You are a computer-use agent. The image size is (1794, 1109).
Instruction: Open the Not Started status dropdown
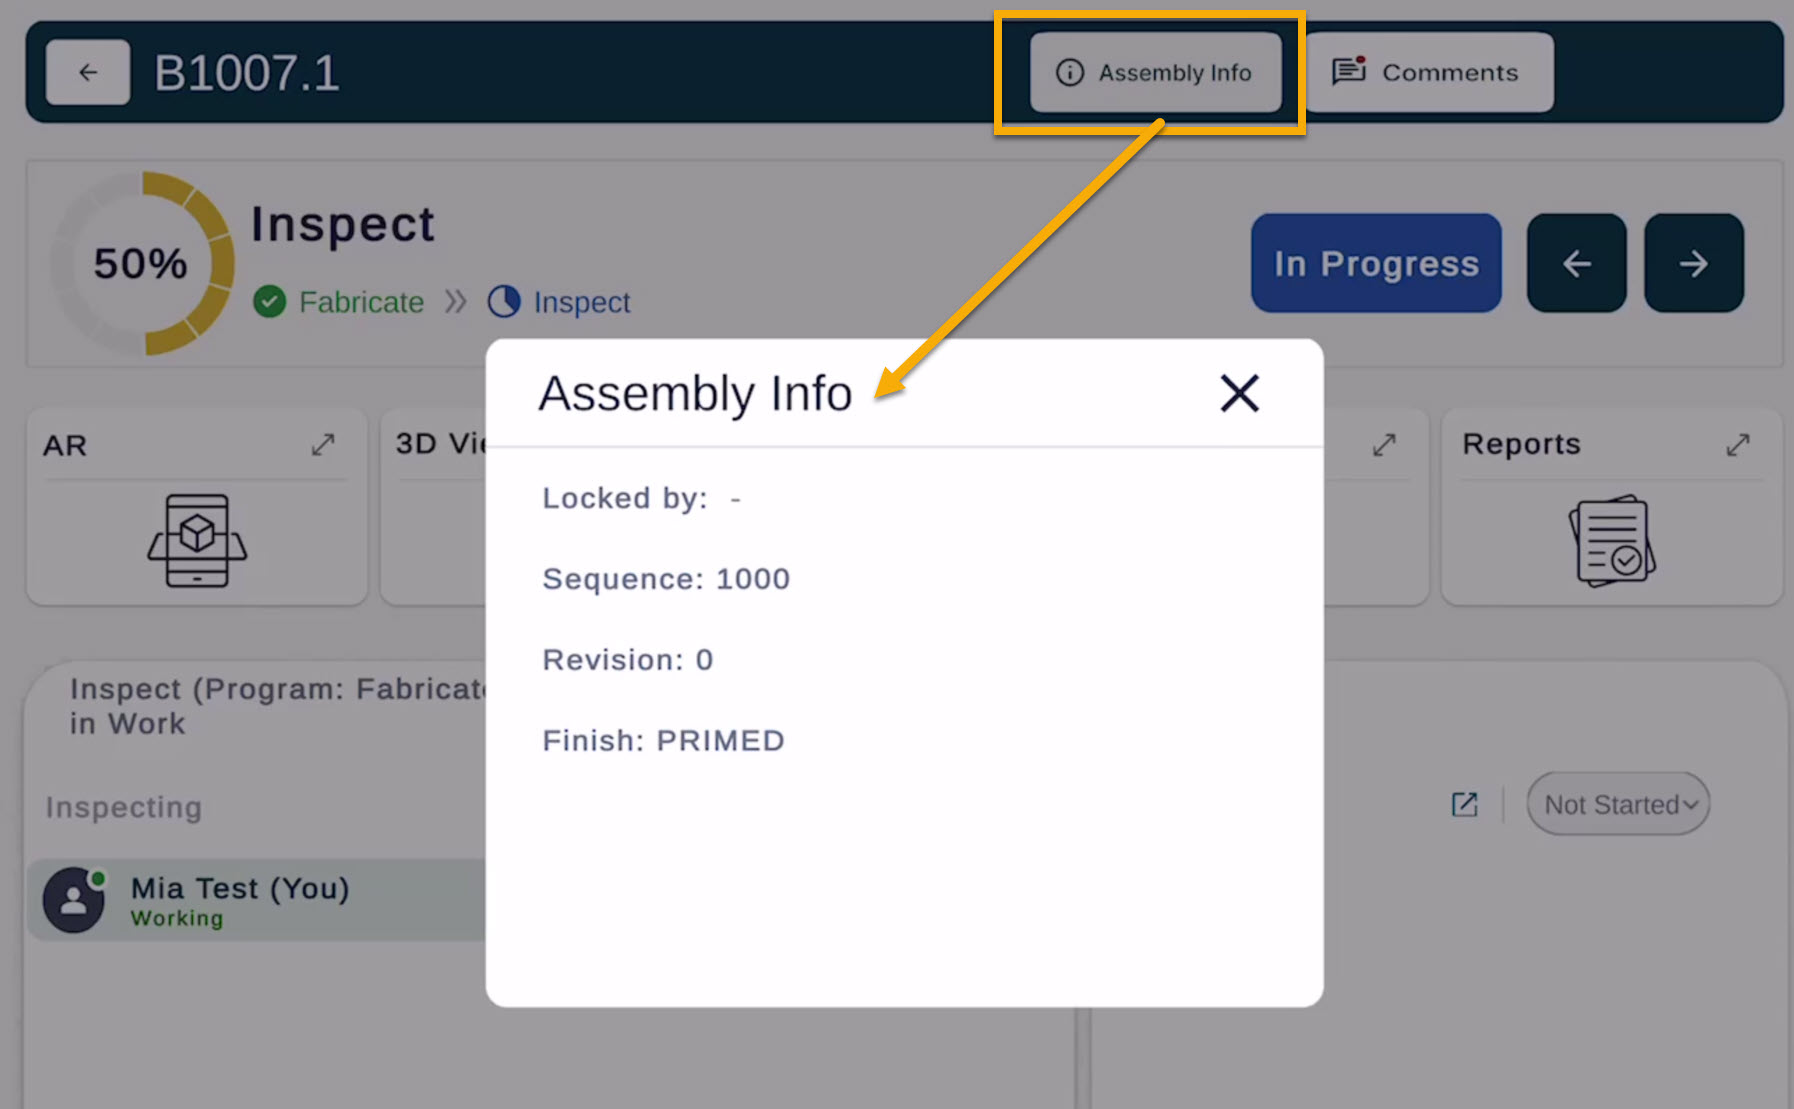point(1617,804)
